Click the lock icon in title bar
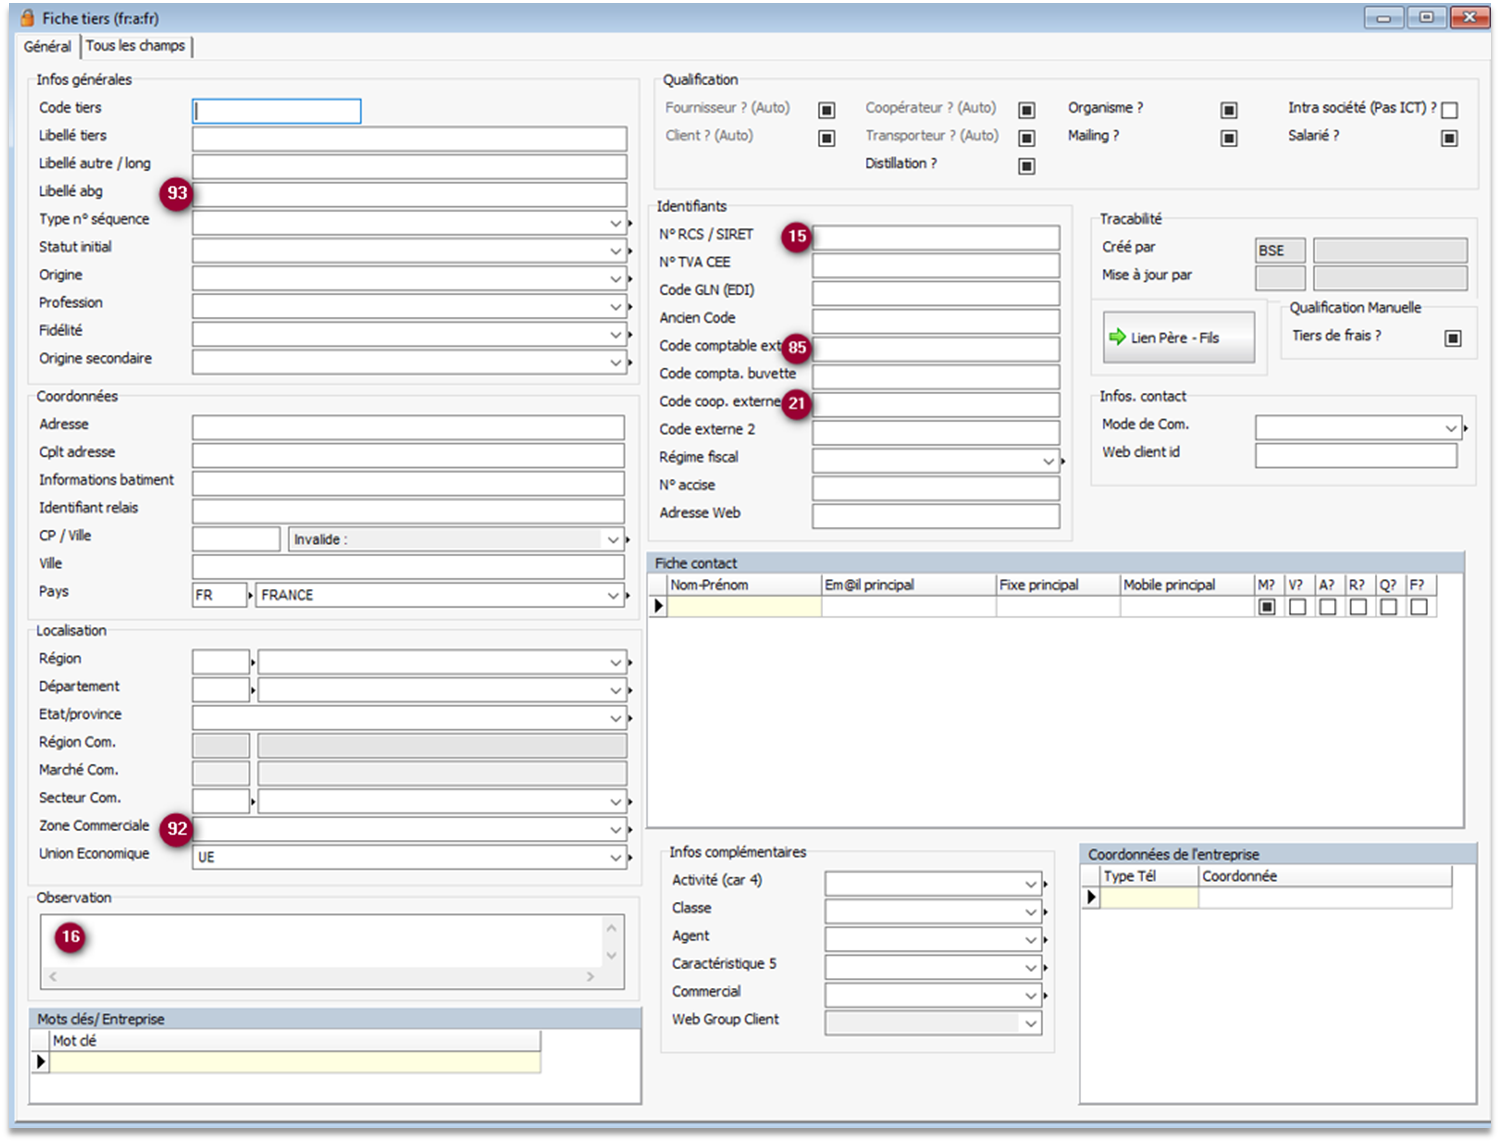1500x1143 pixels. [x=28, y=18]
